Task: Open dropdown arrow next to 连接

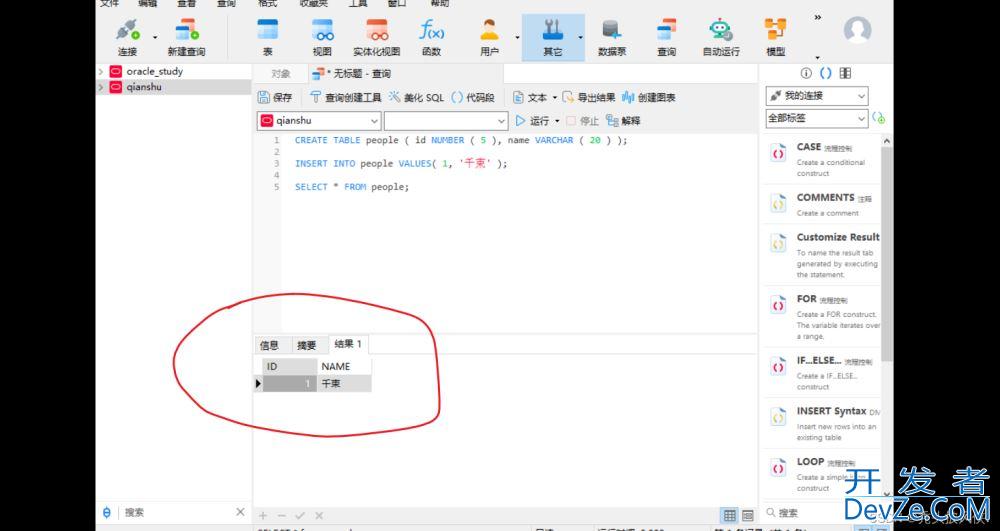Action: tap(154, 38)
